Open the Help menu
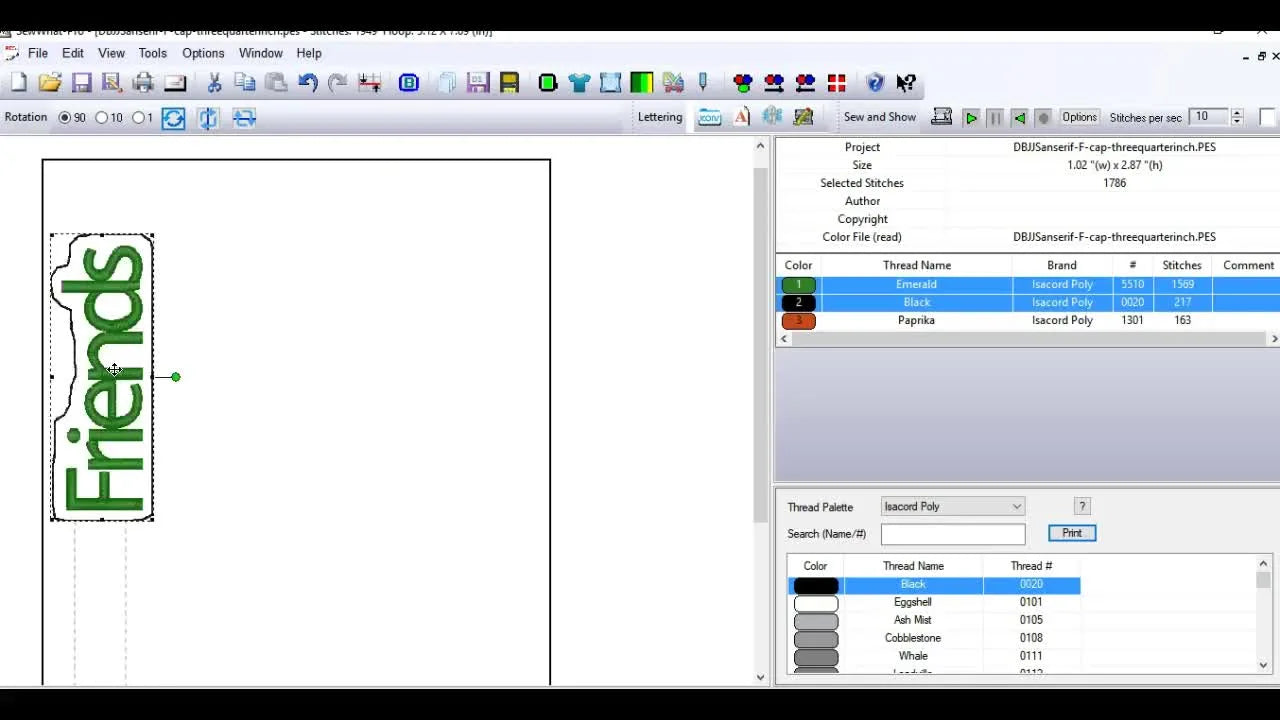The height and width of the screenshot is (720, 1280). tap(309, 53)
